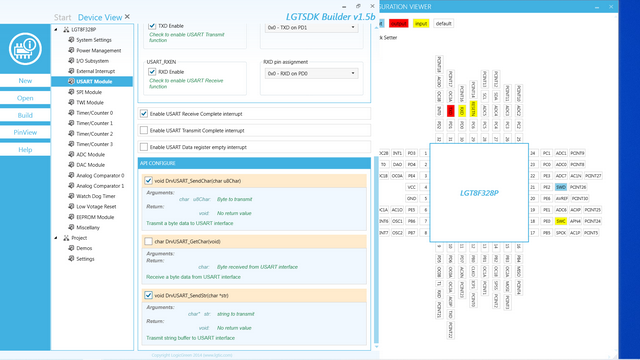Screen dimensions: 640x360
Task: Click the LGT8F328P root node icon
Action: click(66, 29)
